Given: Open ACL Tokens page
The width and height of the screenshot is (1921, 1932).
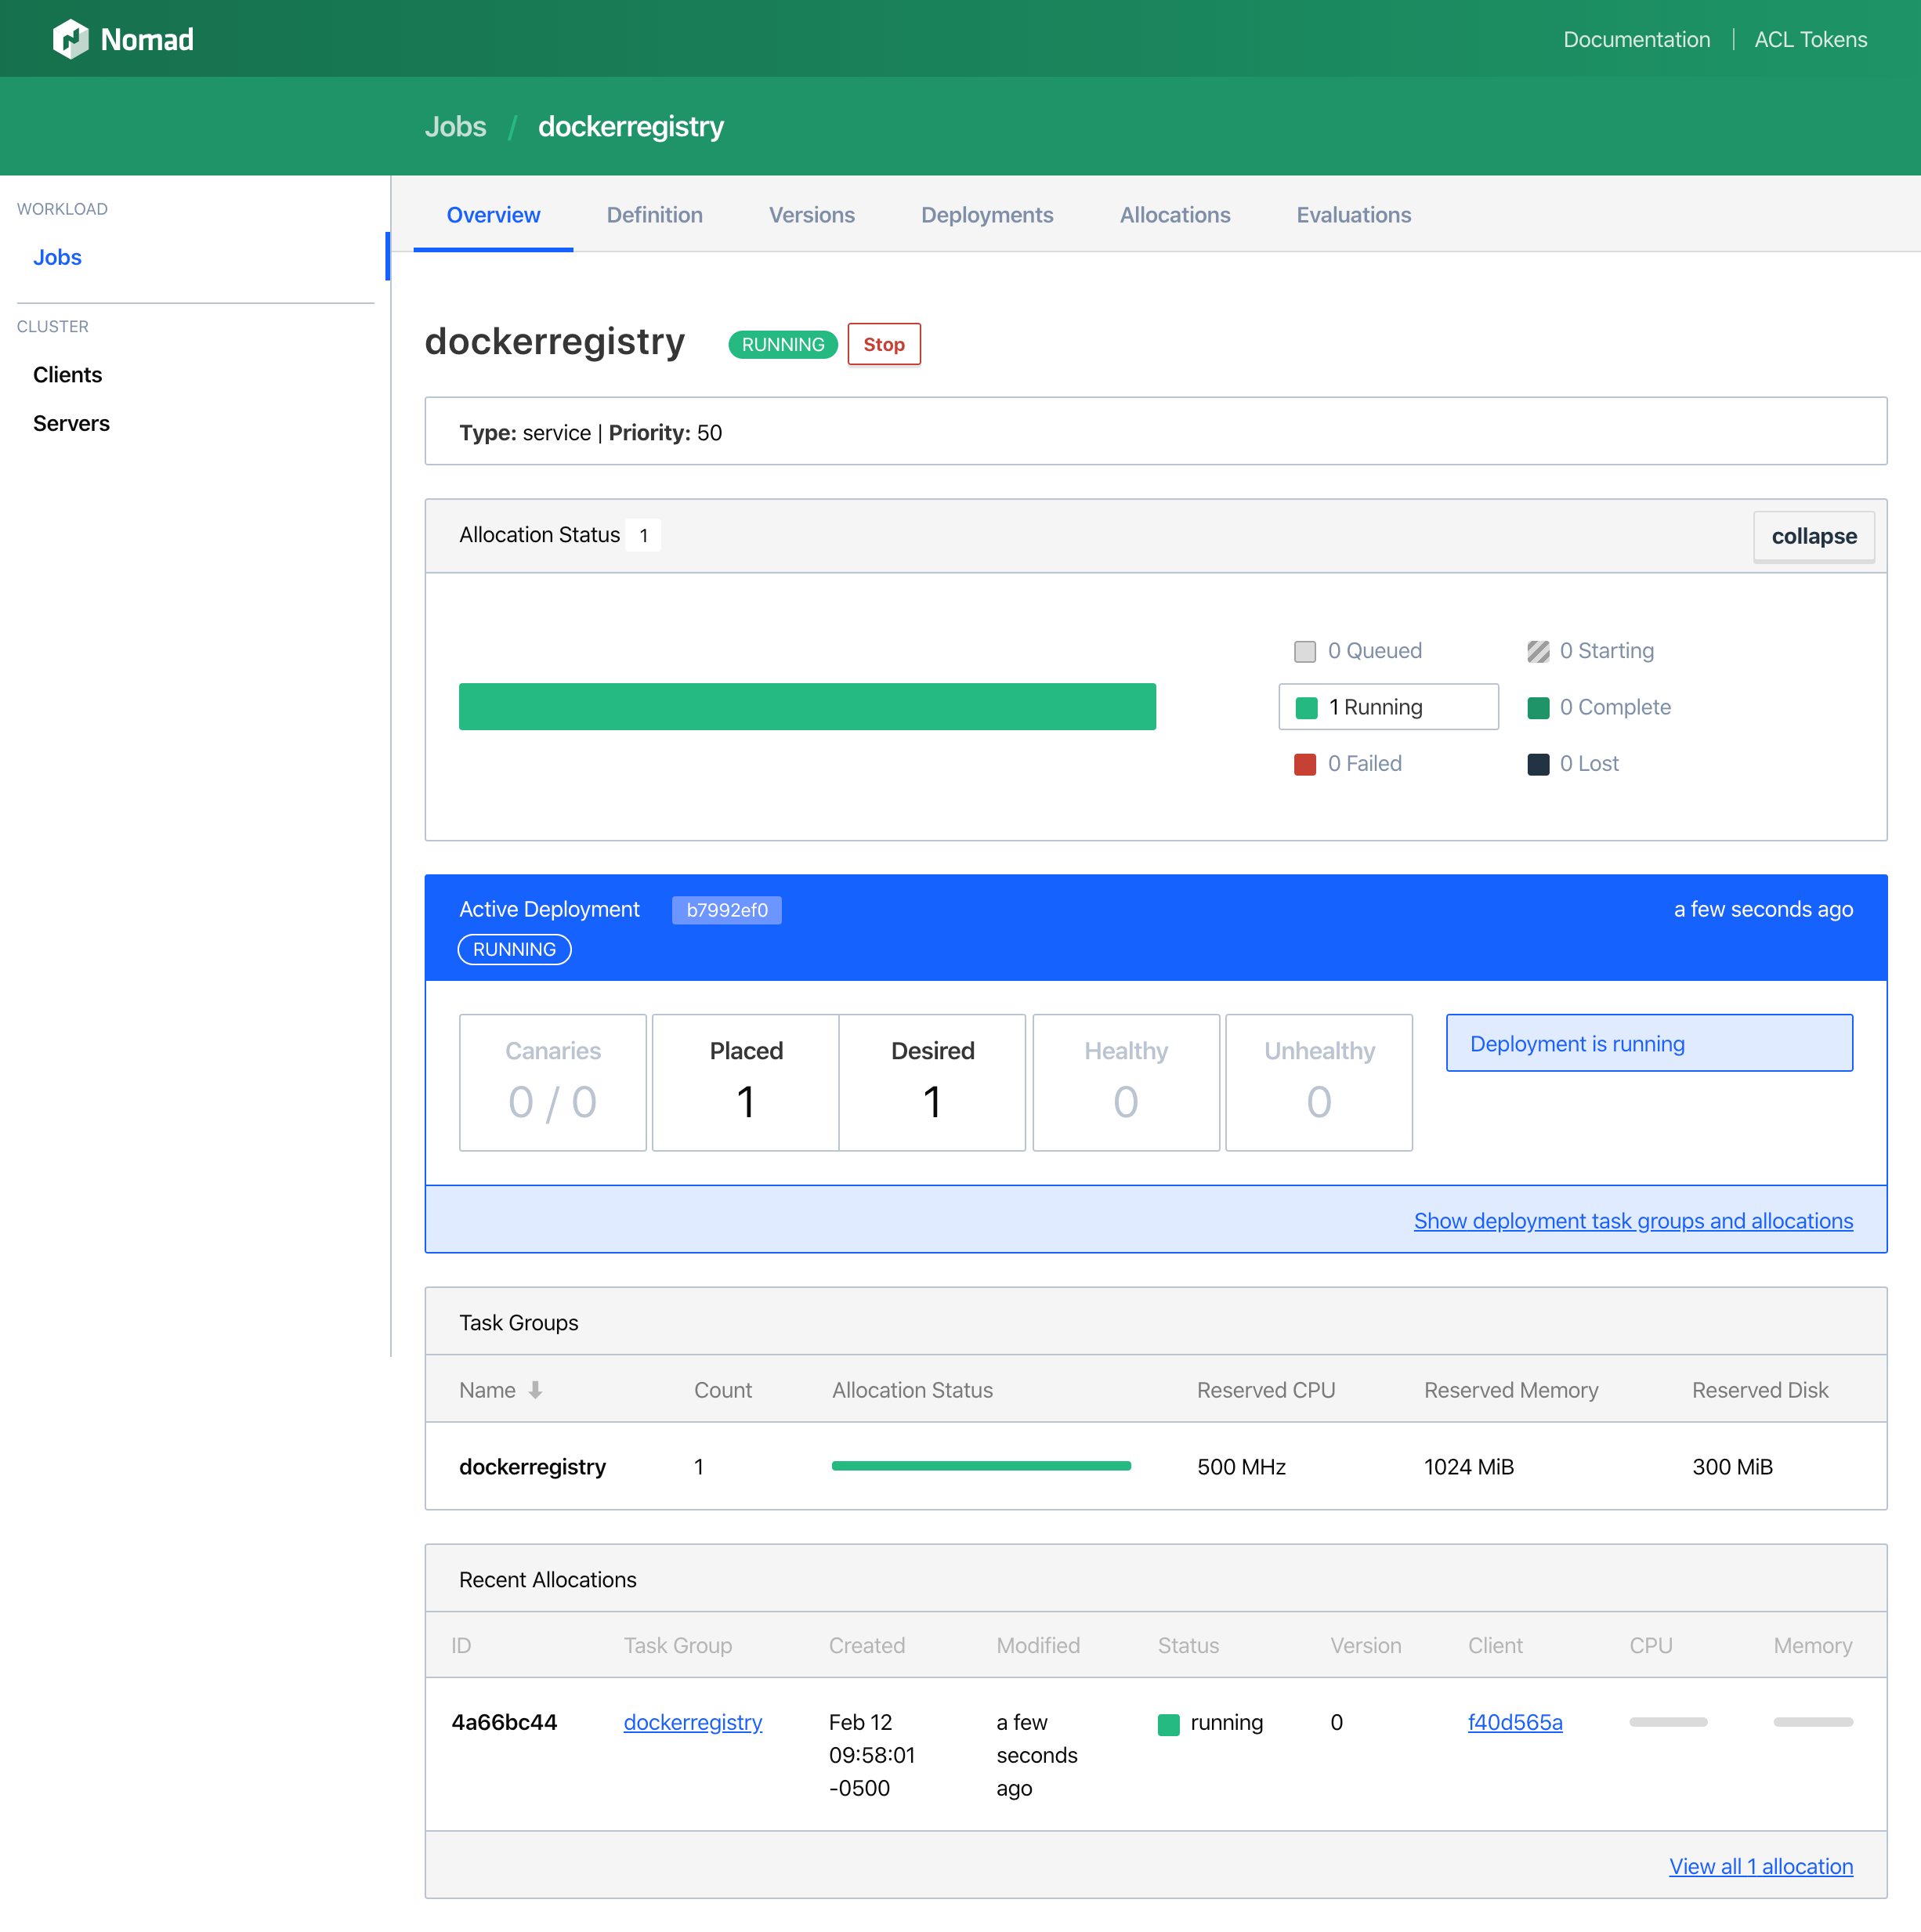Looking at the screenshot, I should (1811, 39).
